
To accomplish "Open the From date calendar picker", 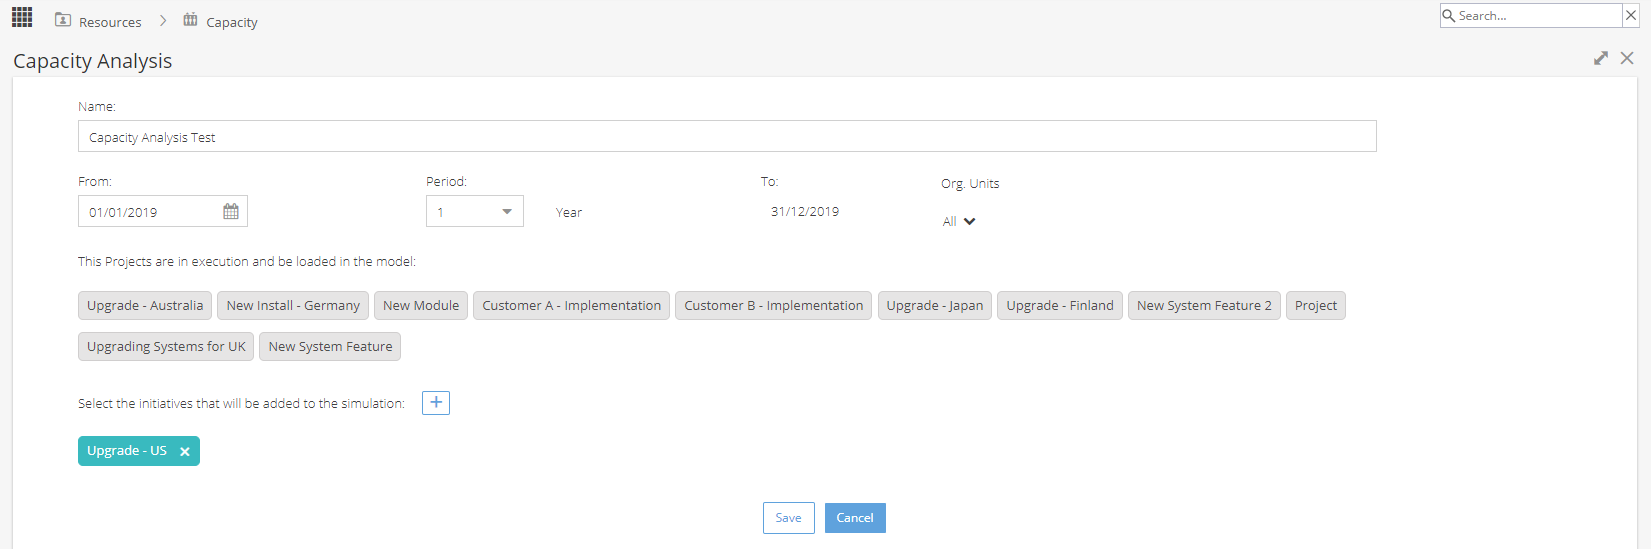I will coord(231,212).
